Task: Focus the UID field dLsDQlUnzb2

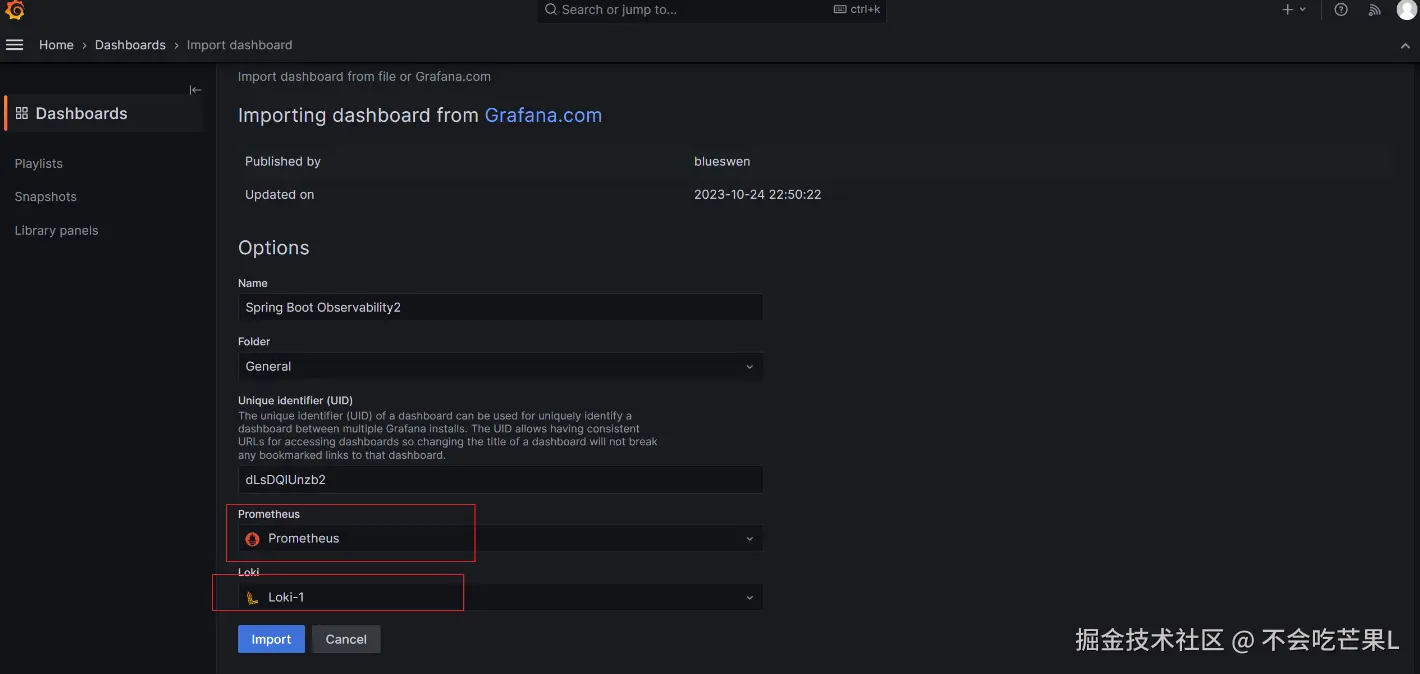Action: [x=500, y=480]
